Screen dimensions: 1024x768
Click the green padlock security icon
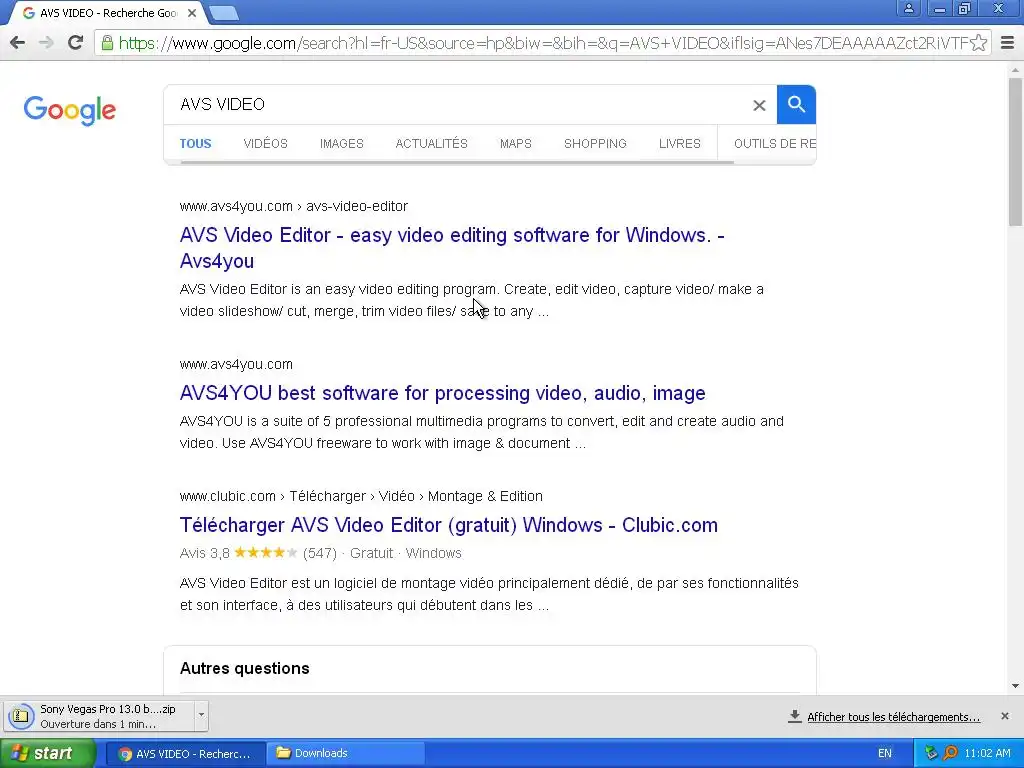click(x=107, y=43)
